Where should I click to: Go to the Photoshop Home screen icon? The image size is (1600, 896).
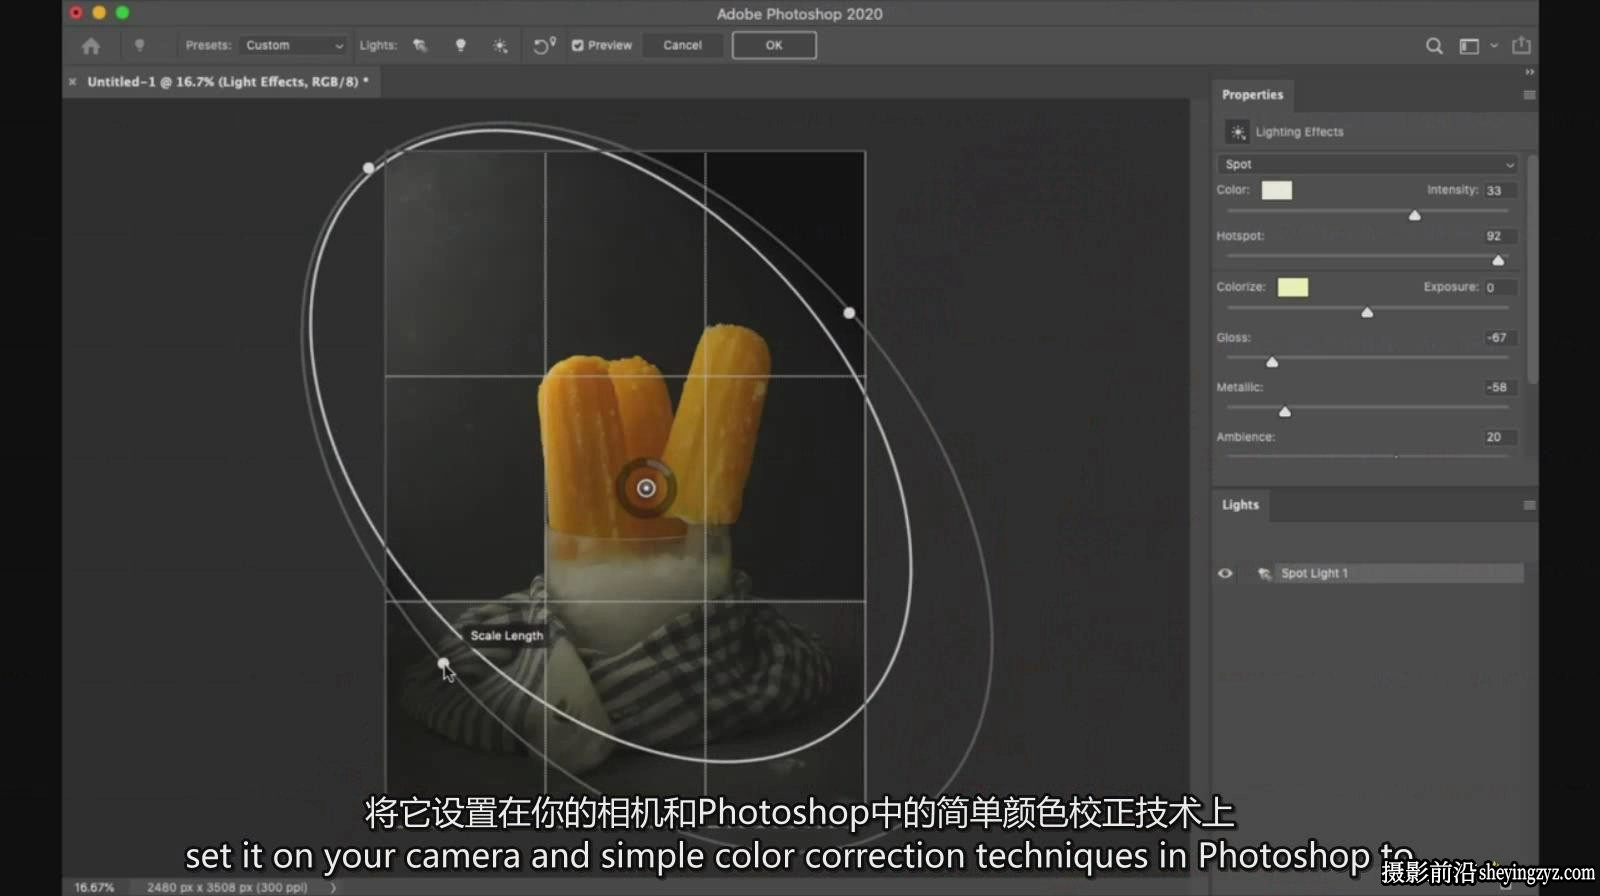[x=91, y=46]
